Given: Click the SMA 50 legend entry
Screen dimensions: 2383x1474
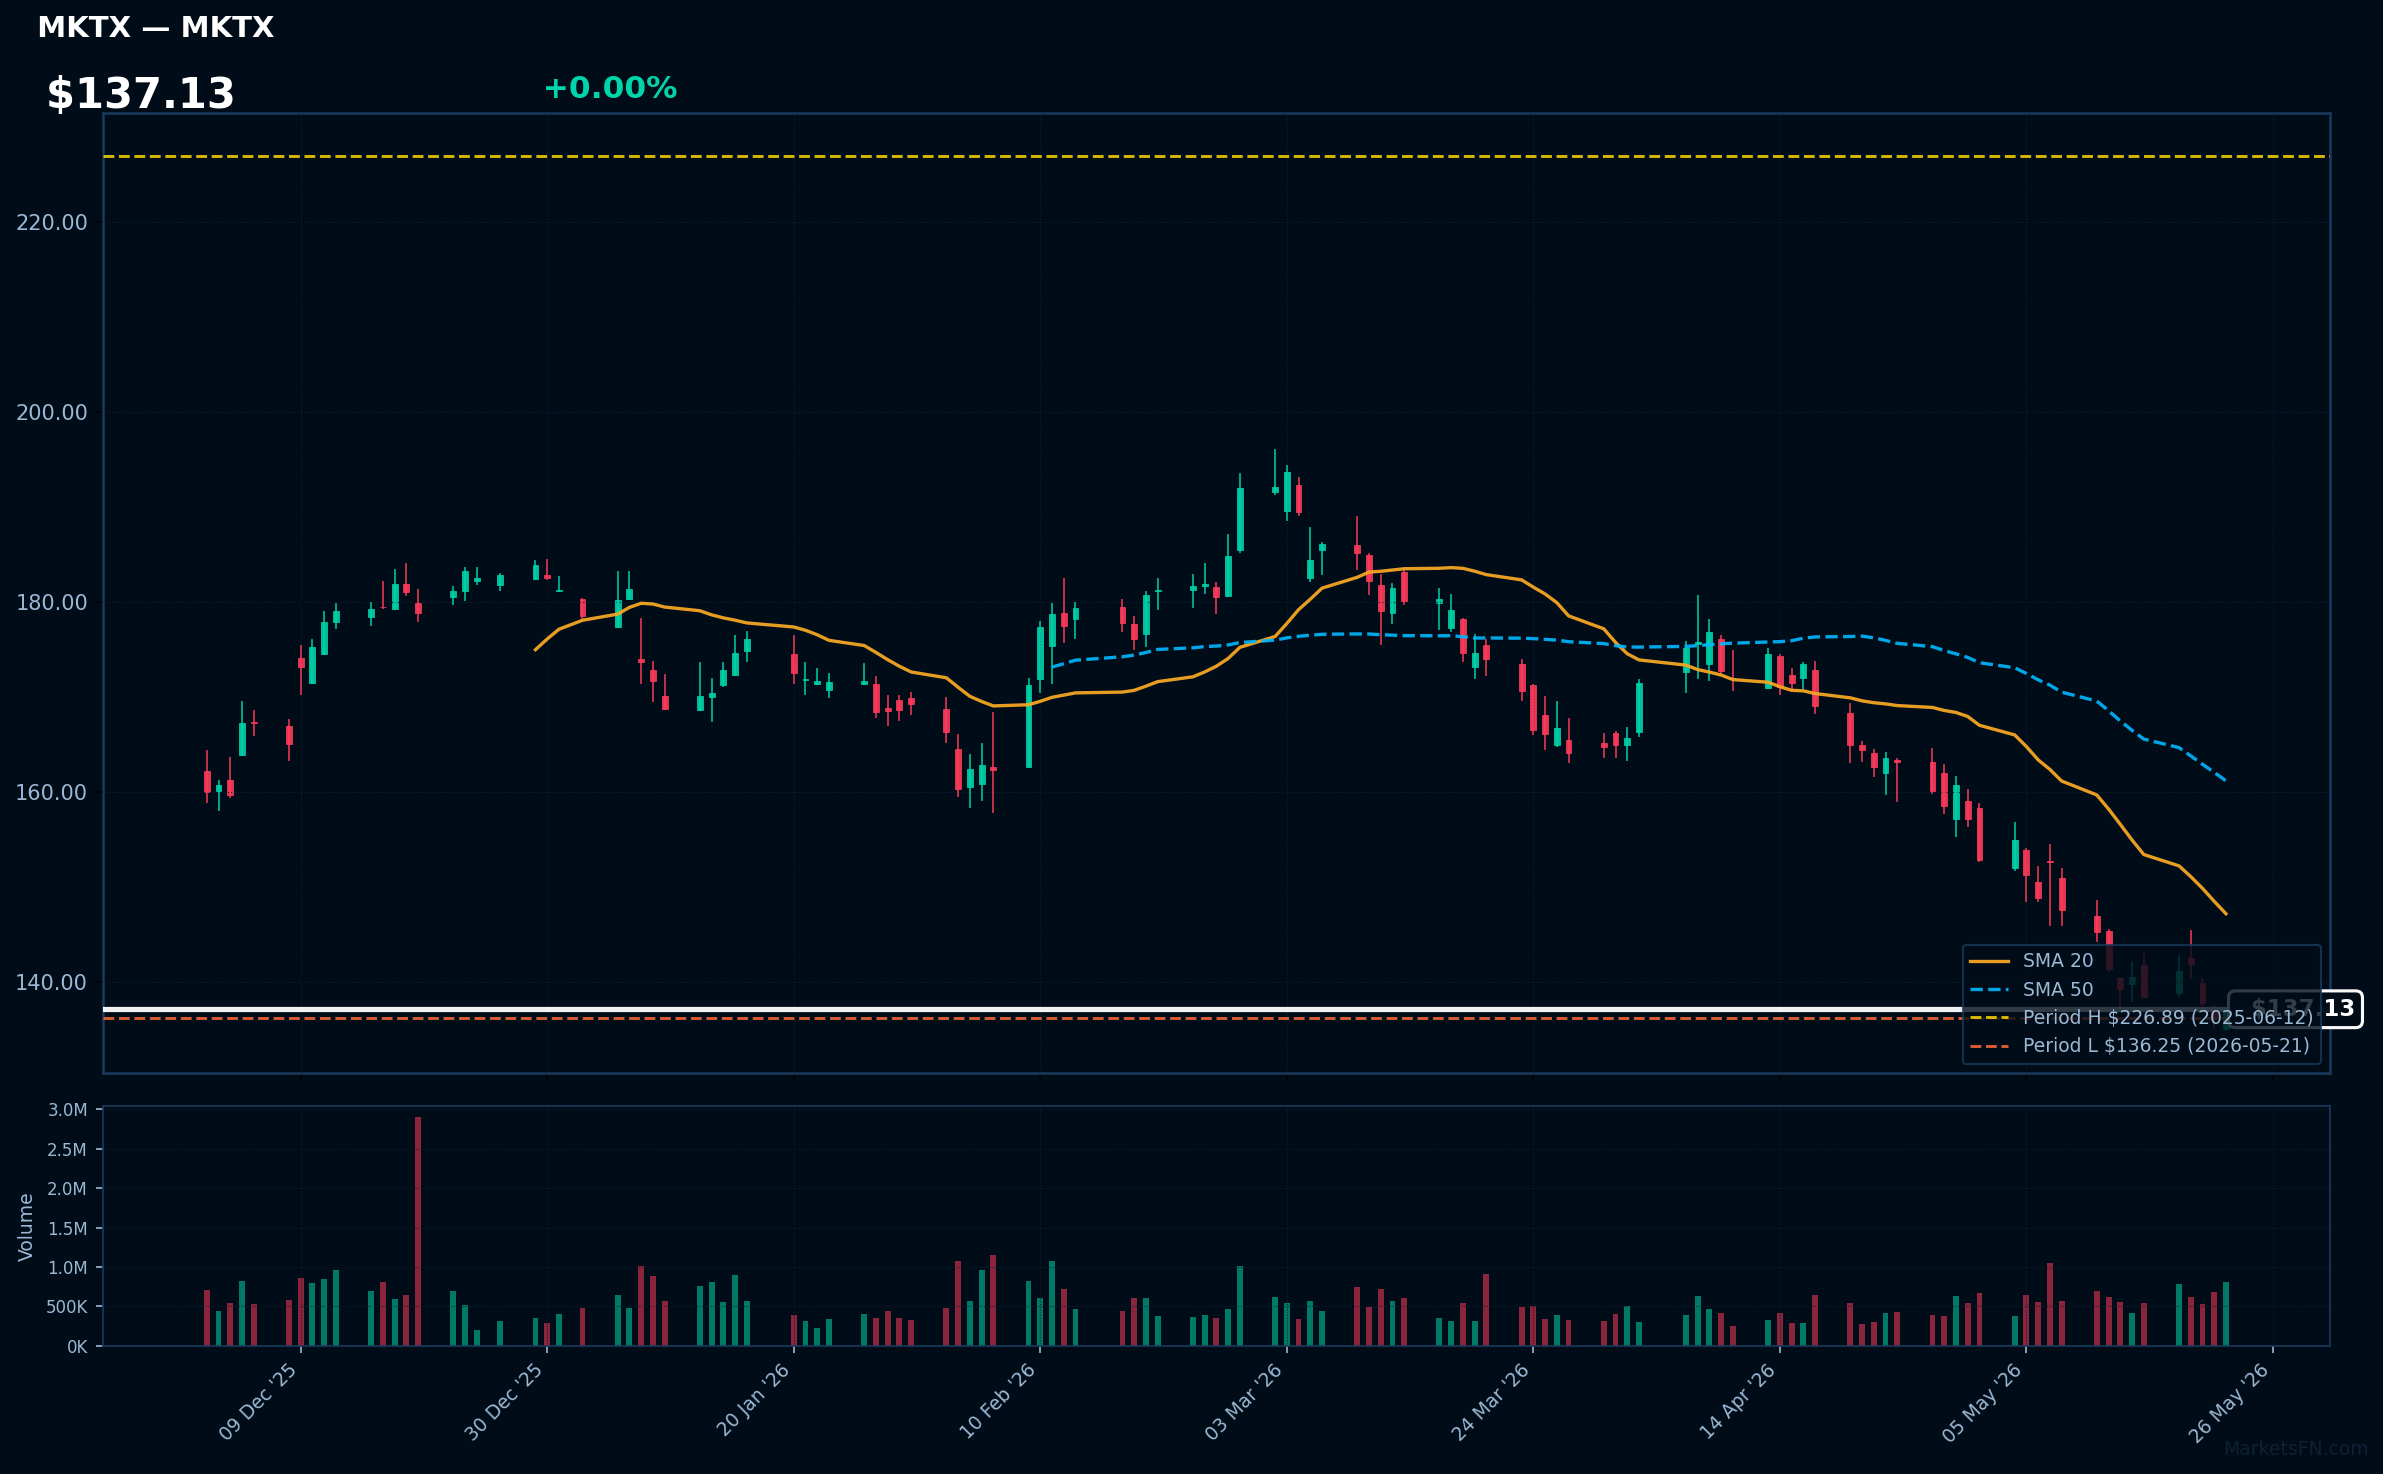Looking at the screenshot, I should [2031, 990].
